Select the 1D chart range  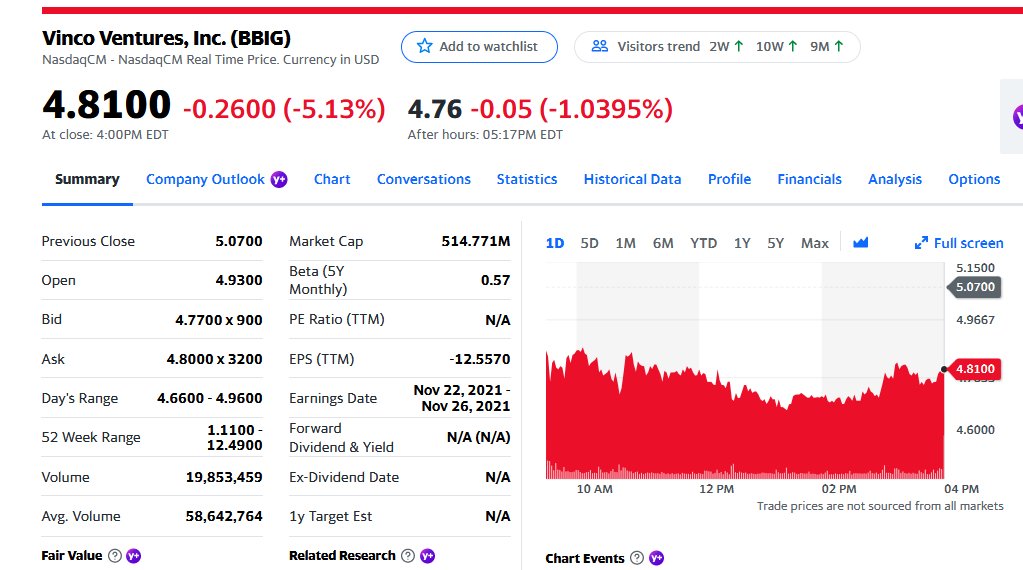[555, 243]
